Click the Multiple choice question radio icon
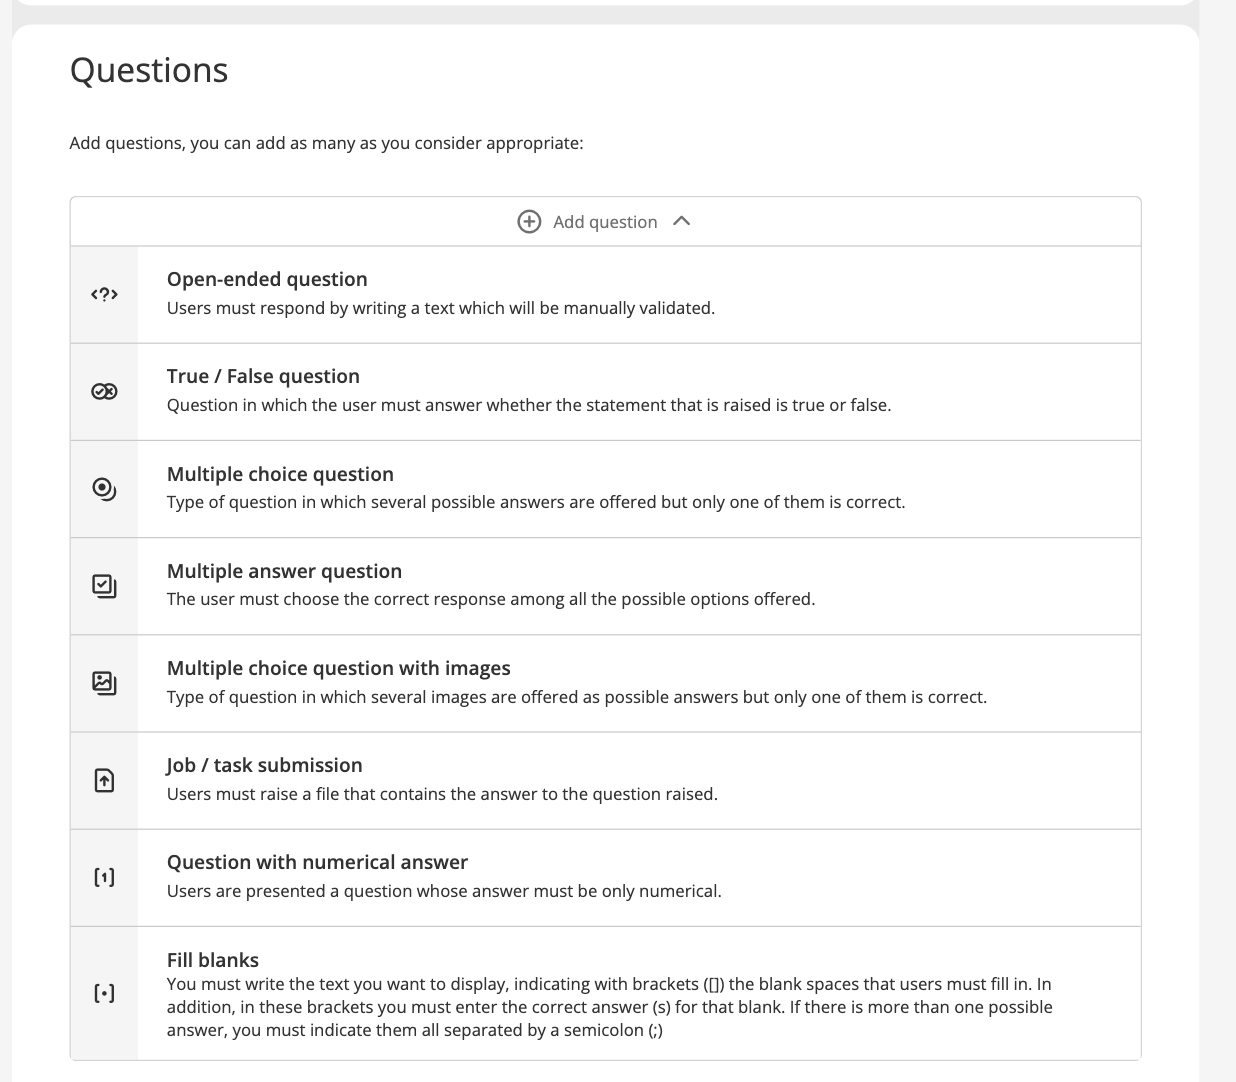1236x1082 pixels. pyautogui.click(x=104, y=489)
